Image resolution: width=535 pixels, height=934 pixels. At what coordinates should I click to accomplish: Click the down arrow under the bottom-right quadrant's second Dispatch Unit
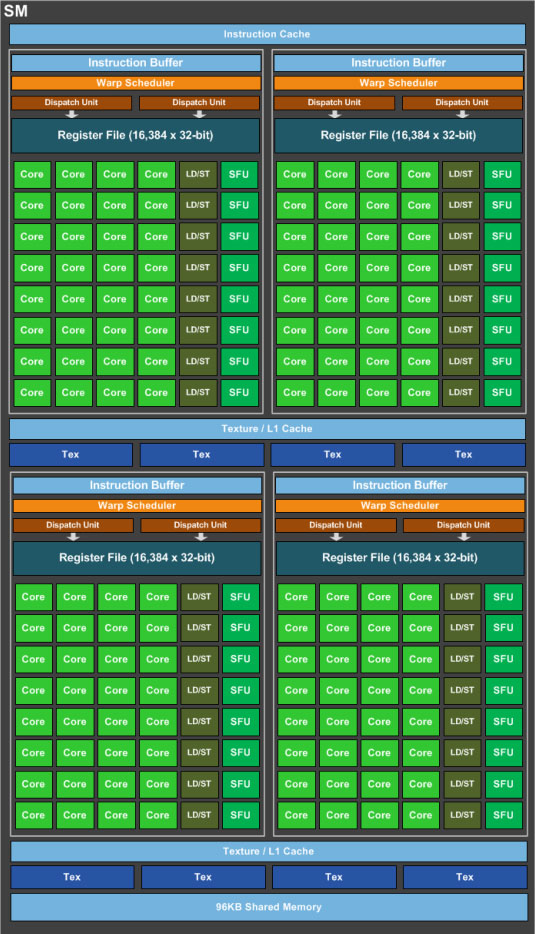[x=463, y=537]
